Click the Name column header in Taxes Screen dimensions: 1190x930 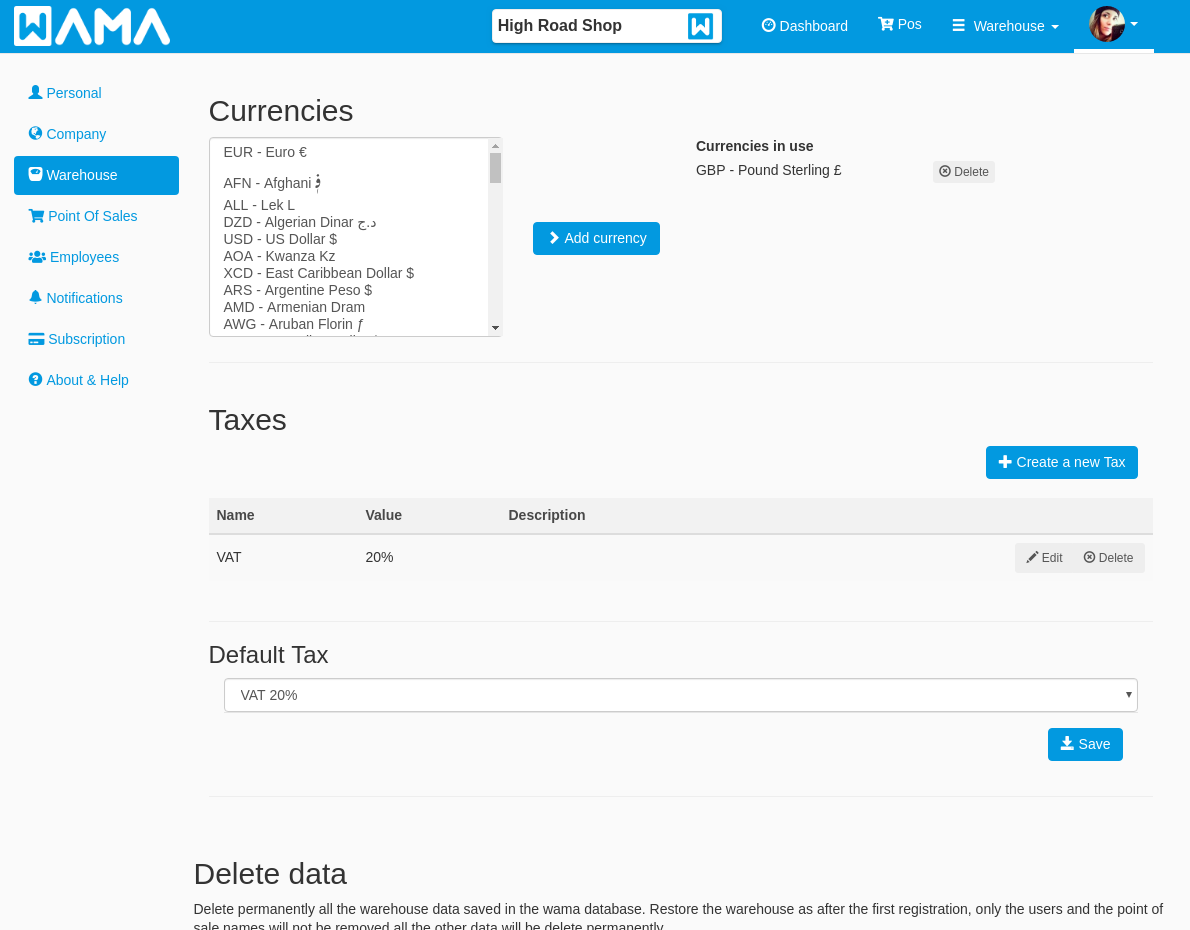(x=235, y=515)
